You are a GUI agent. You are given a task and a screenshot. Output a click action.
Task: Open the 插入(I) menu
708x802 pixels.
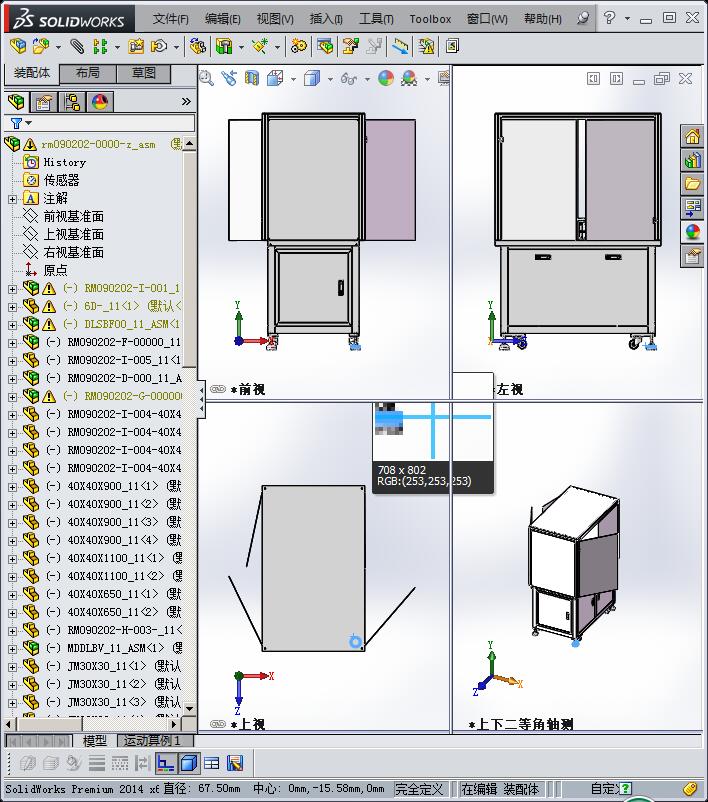326,19
